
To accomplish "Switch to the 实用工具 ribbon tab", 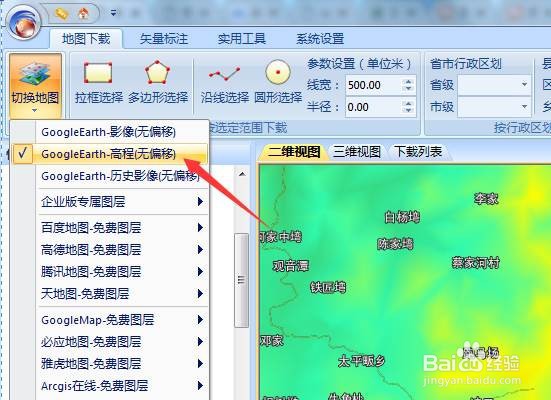I will click(241, 39).
